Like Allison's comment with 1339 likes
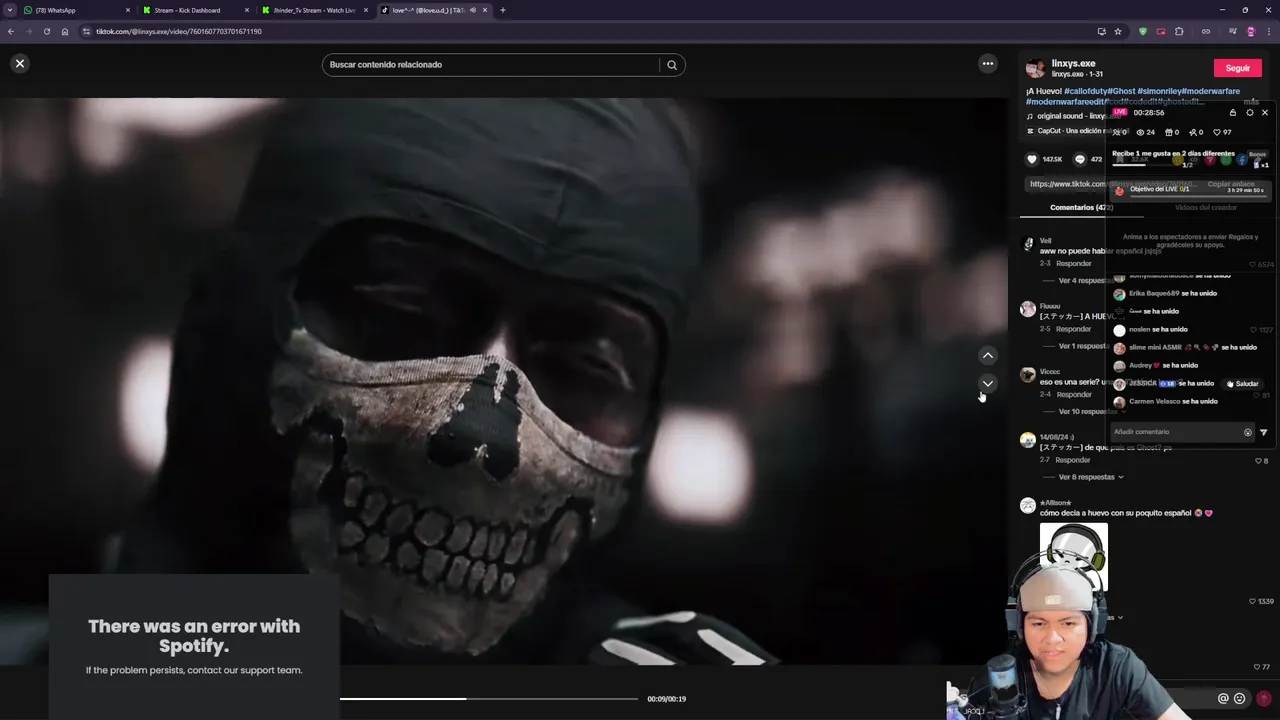This screenshot has height=720, width=1280. 1252,602
